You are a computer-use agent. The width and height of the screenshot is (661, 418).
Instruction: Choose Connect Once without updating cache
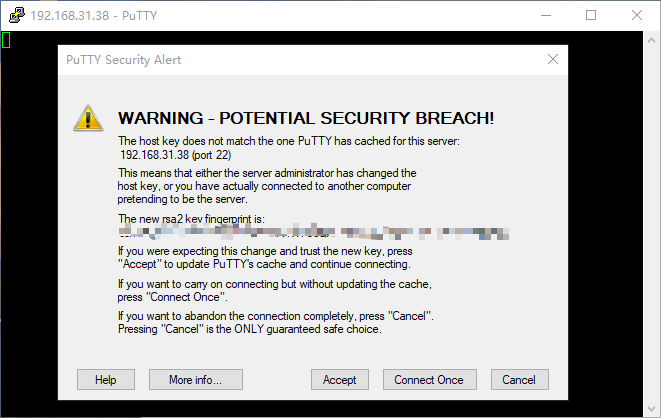pyautogui.click(x=429, y=380)
